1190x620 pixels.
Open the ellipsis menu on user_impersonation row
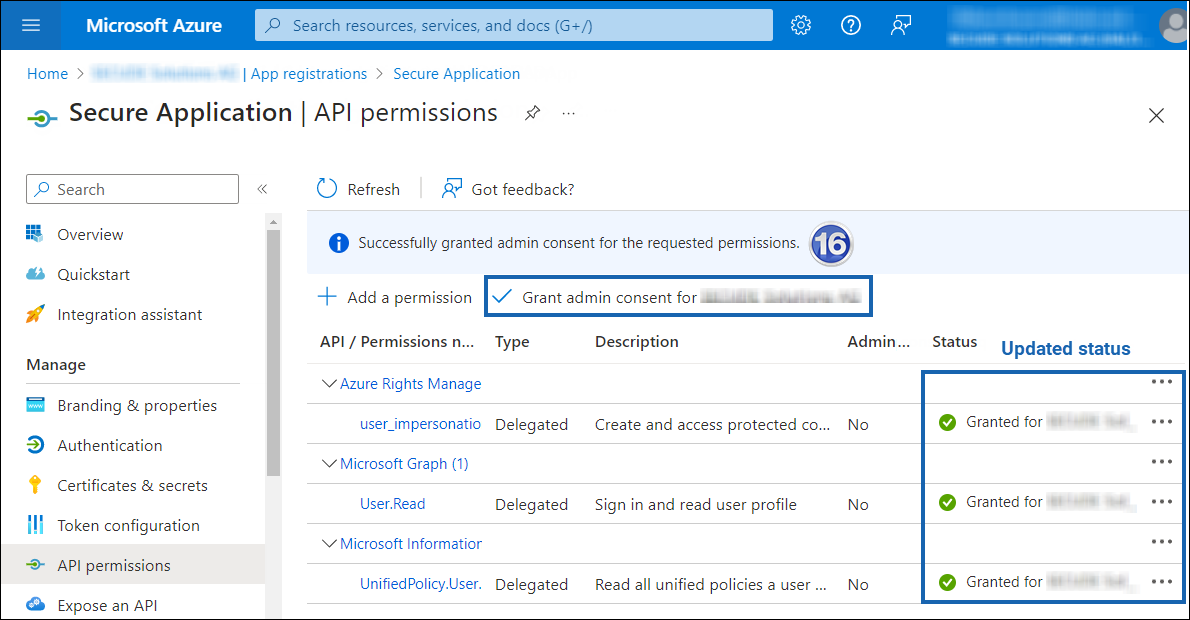tap(1161, 422)
